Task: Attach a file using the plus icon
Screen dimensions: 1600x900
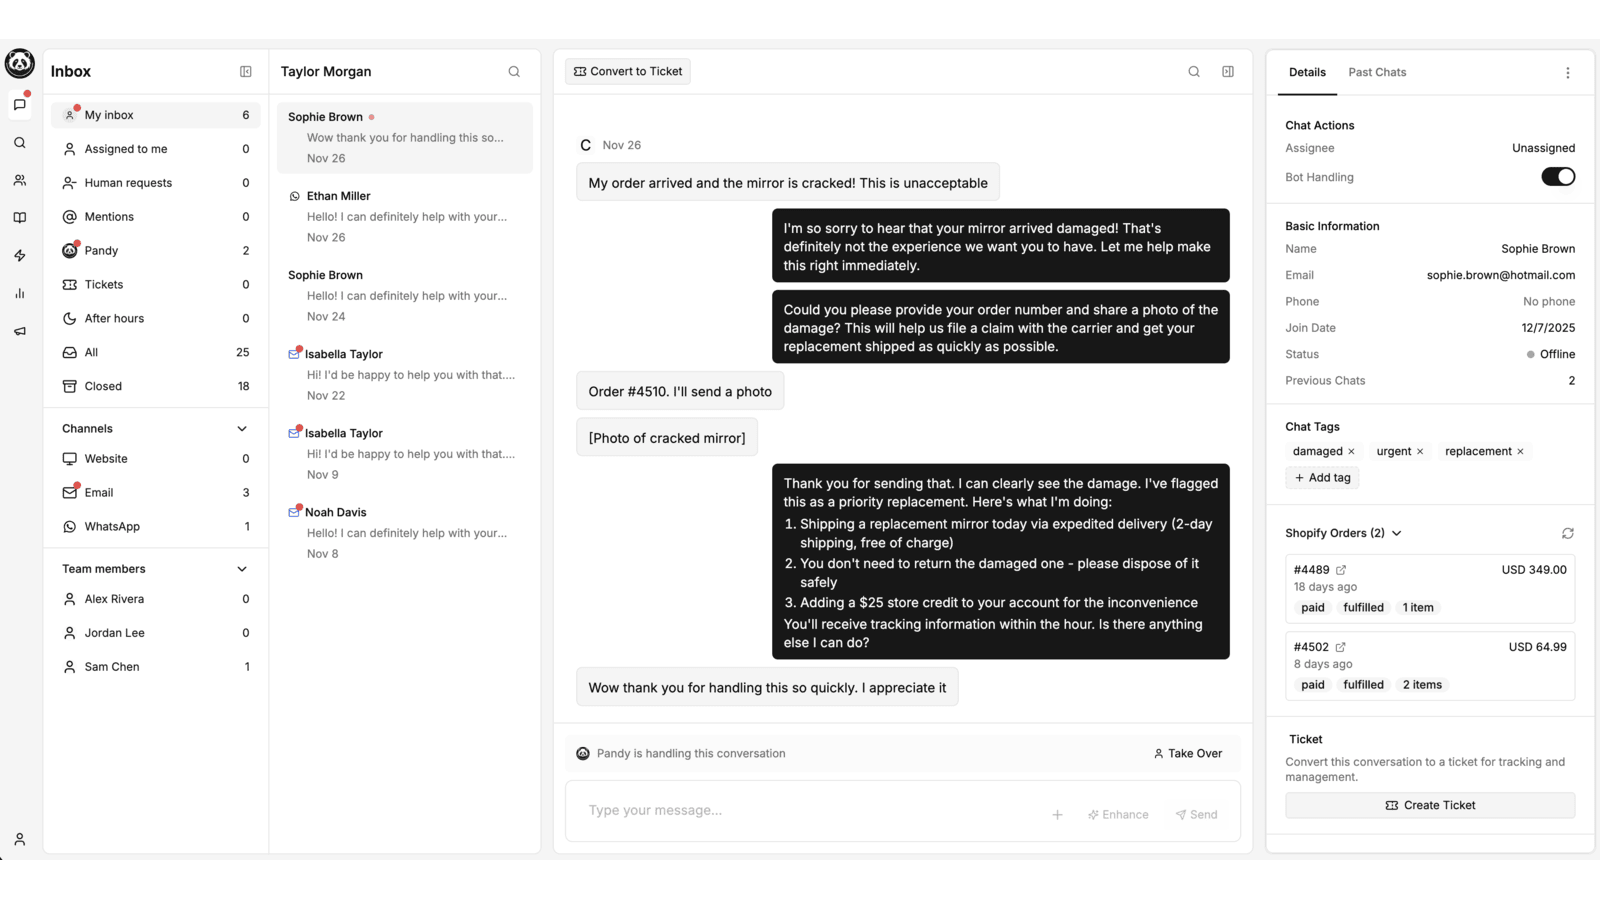Action: coord(1057,815)
